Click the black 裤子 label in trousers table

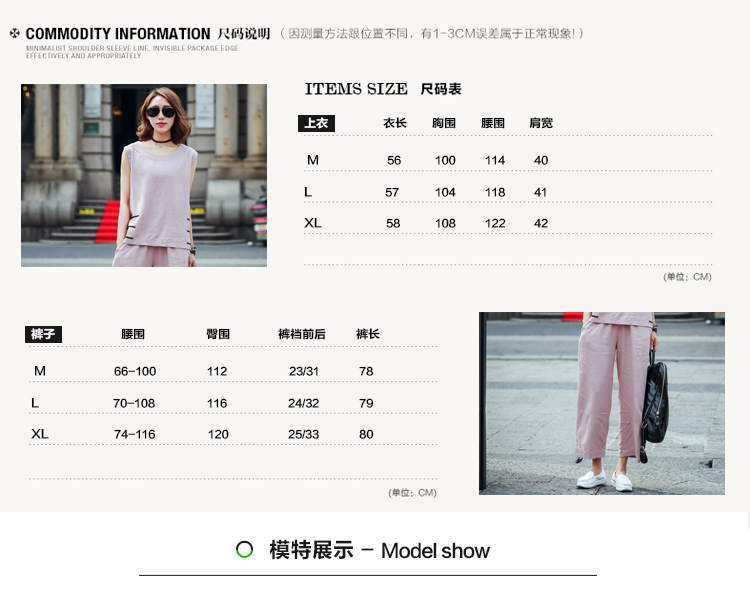click(x=43, y=334)
